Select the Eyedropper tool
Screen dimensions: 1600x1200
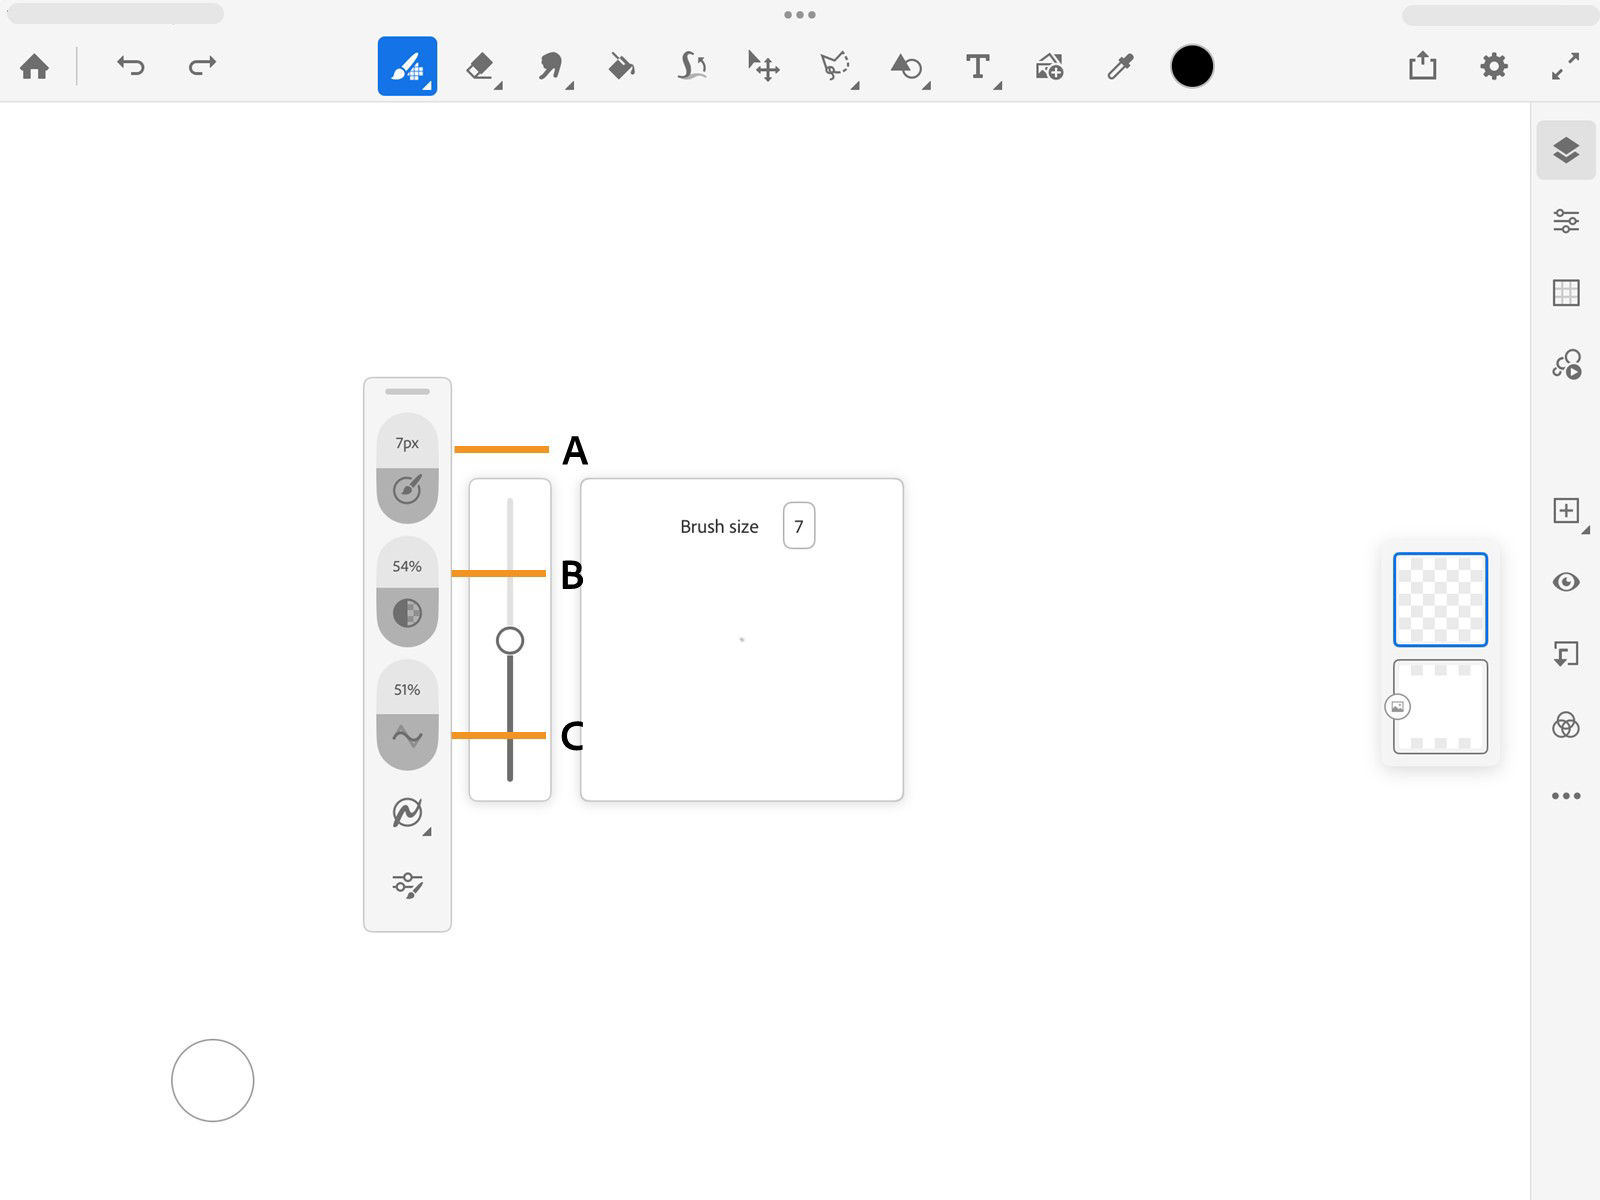click(x=1120, y=67)
